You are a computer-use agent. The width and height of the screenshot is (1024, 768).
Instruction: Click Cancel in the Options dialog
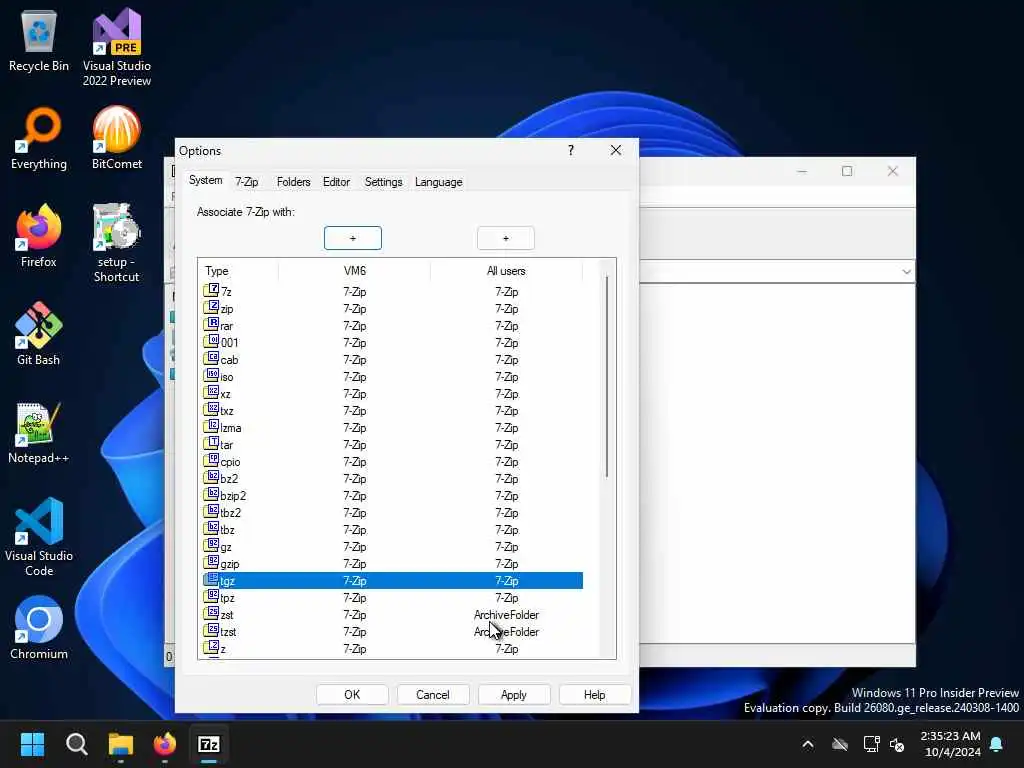coord(433,695)
